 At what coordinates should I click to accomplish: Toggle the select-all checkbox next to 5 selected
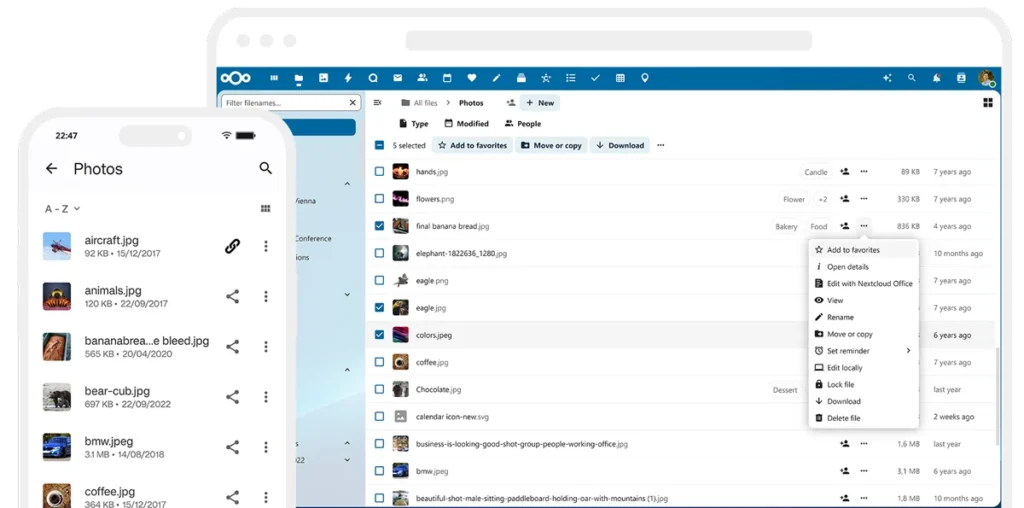coord(379,145)
